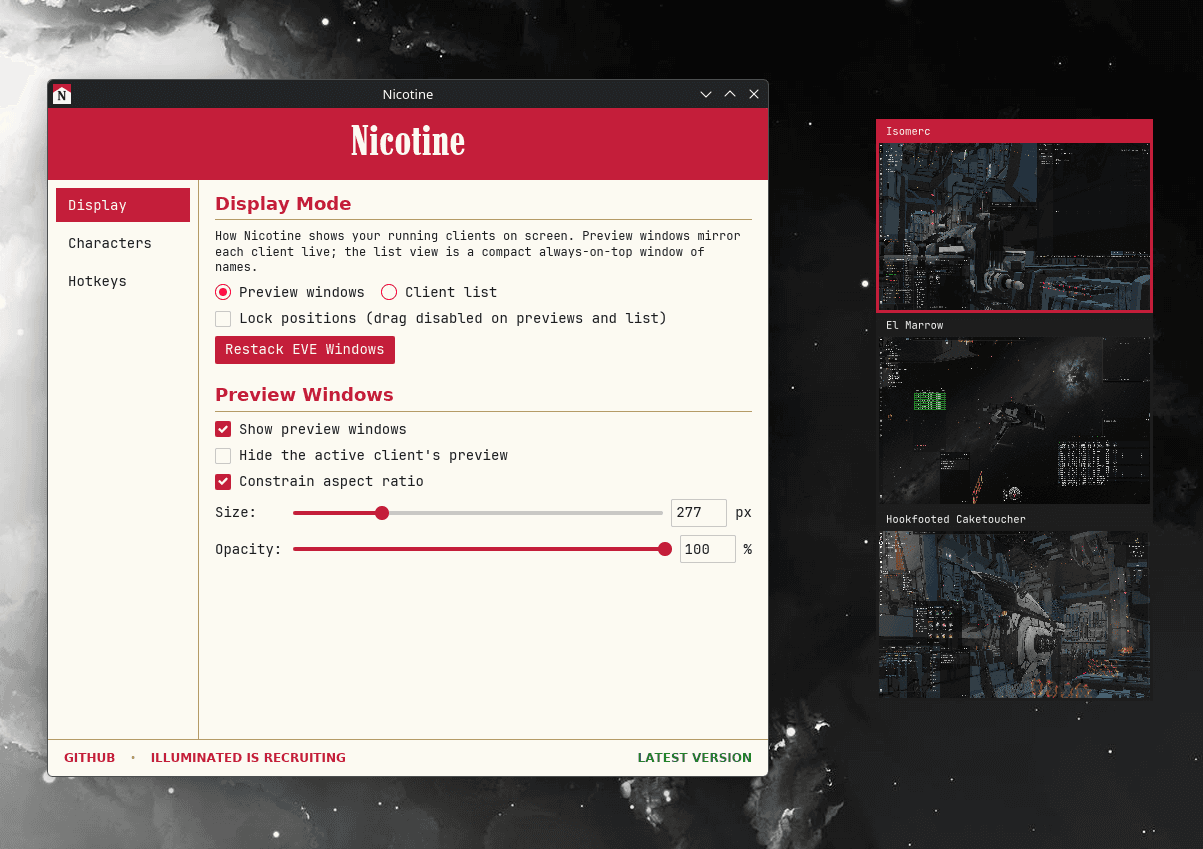Uncheck Show preview windows
Viewport: 1203px width, 849px height.
[x=223, y=429]
